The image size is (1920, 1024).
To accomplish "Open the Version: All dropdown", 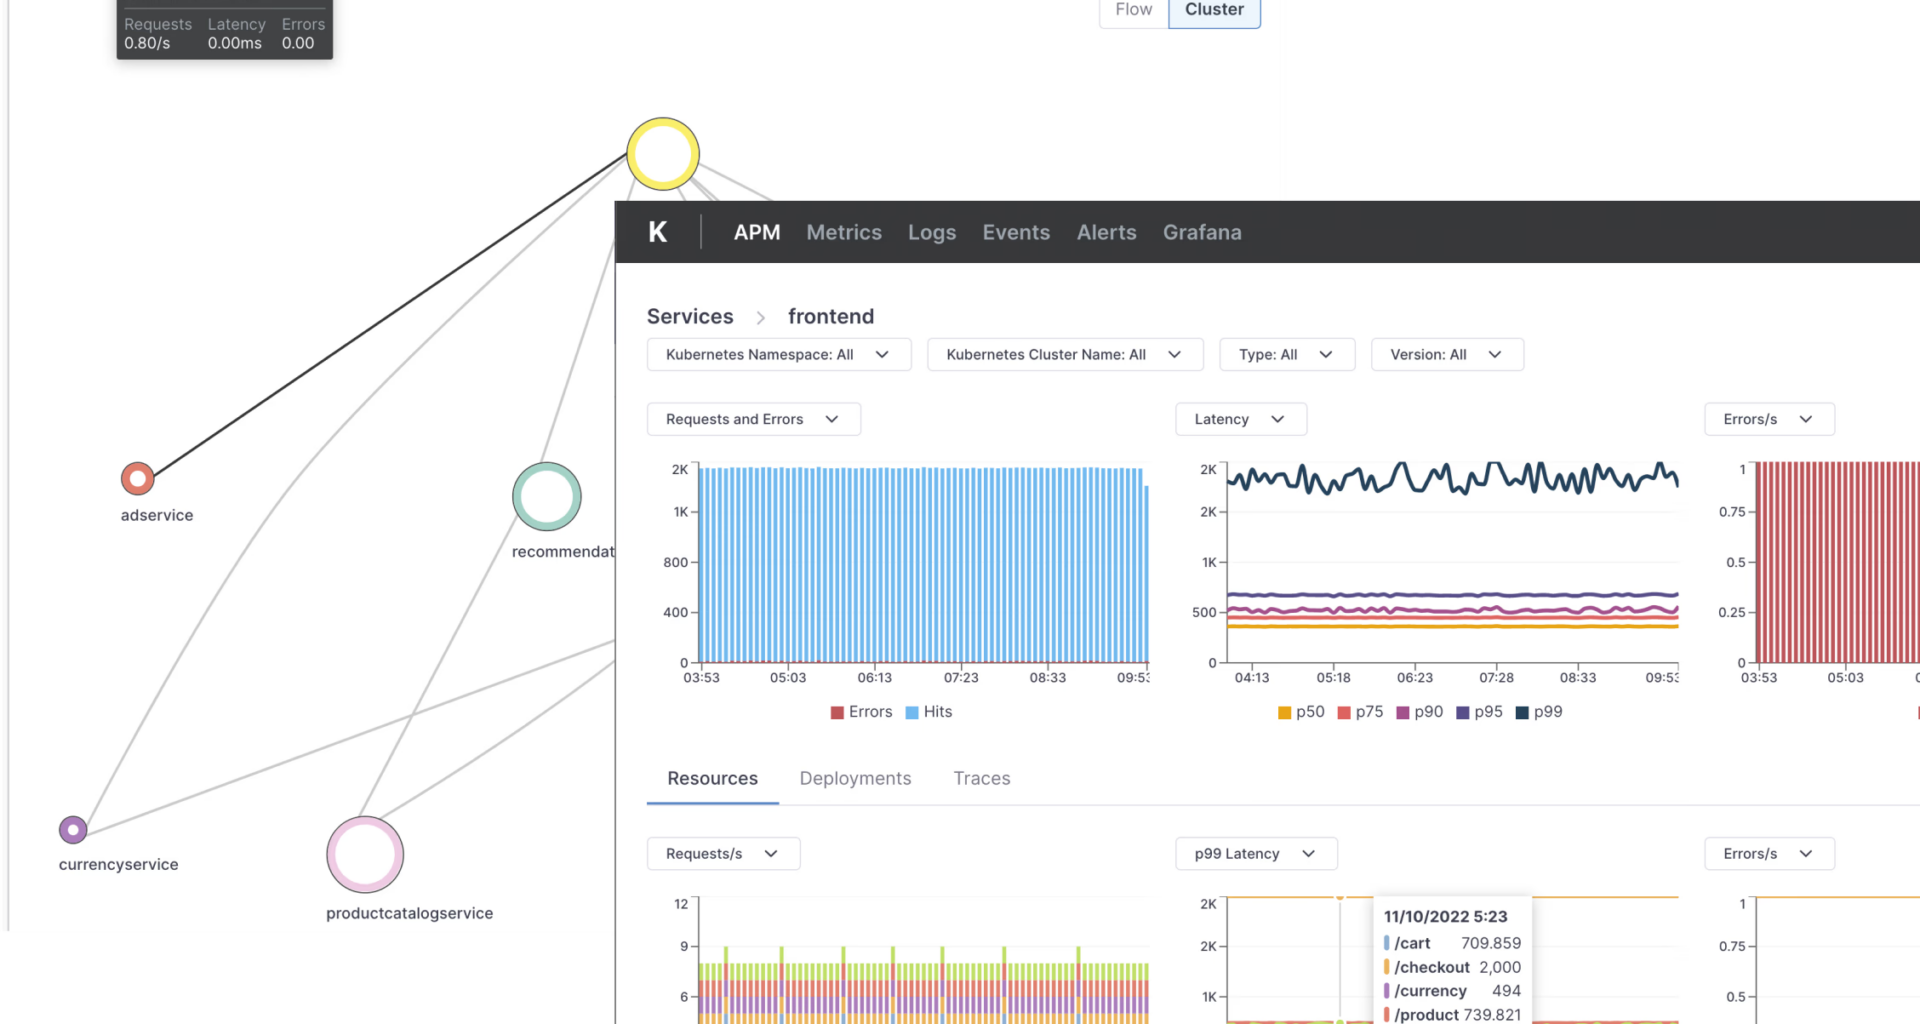I will [1447, 354].
